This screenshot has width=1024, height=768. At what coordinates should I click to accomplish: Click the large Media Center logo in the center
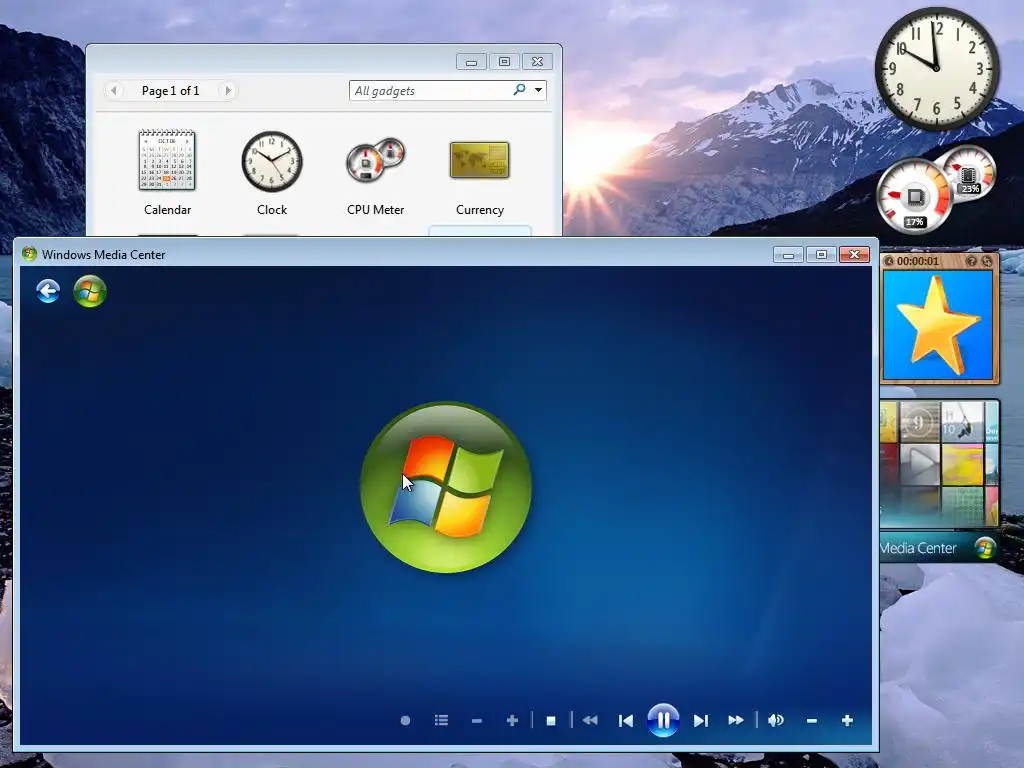pyautogui.click(x=446, y=487)
